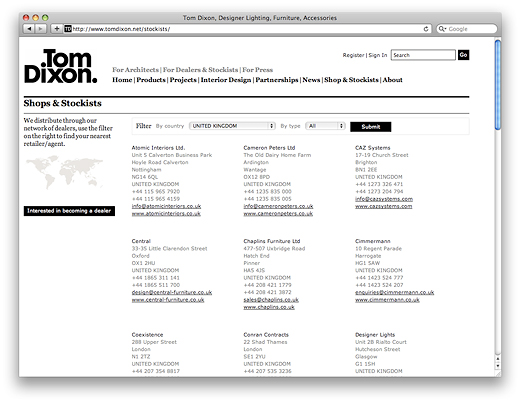
Task: Focus the Google search field in toolbar
Action: (467, 29)
